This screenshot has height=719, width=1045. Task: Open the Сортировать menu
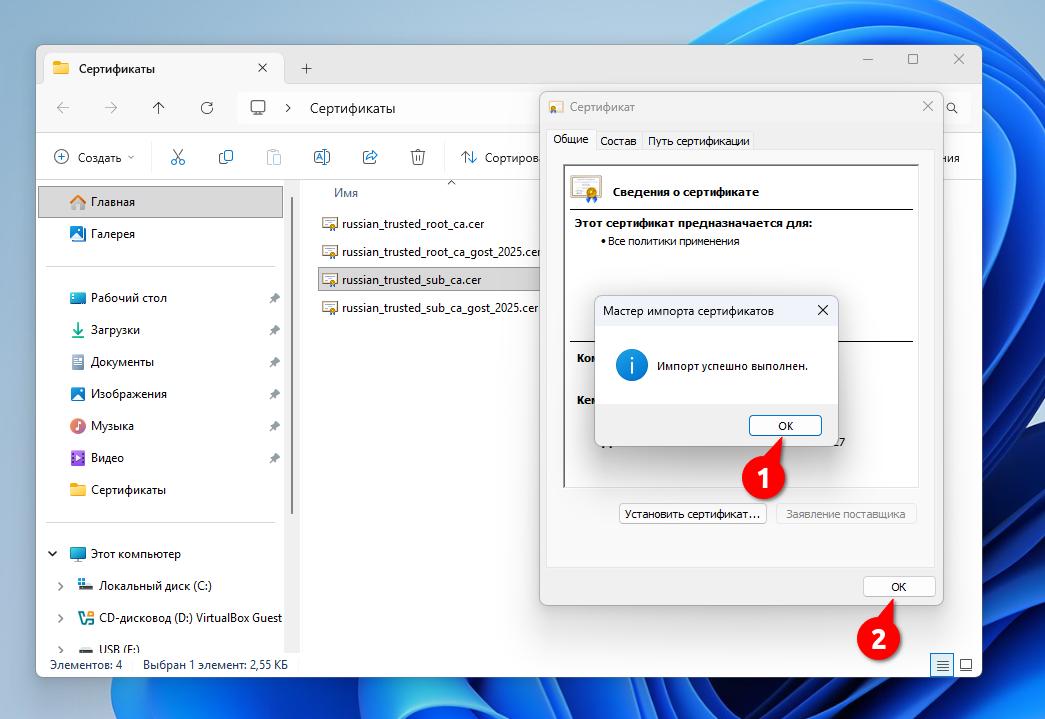pos(499,157)
